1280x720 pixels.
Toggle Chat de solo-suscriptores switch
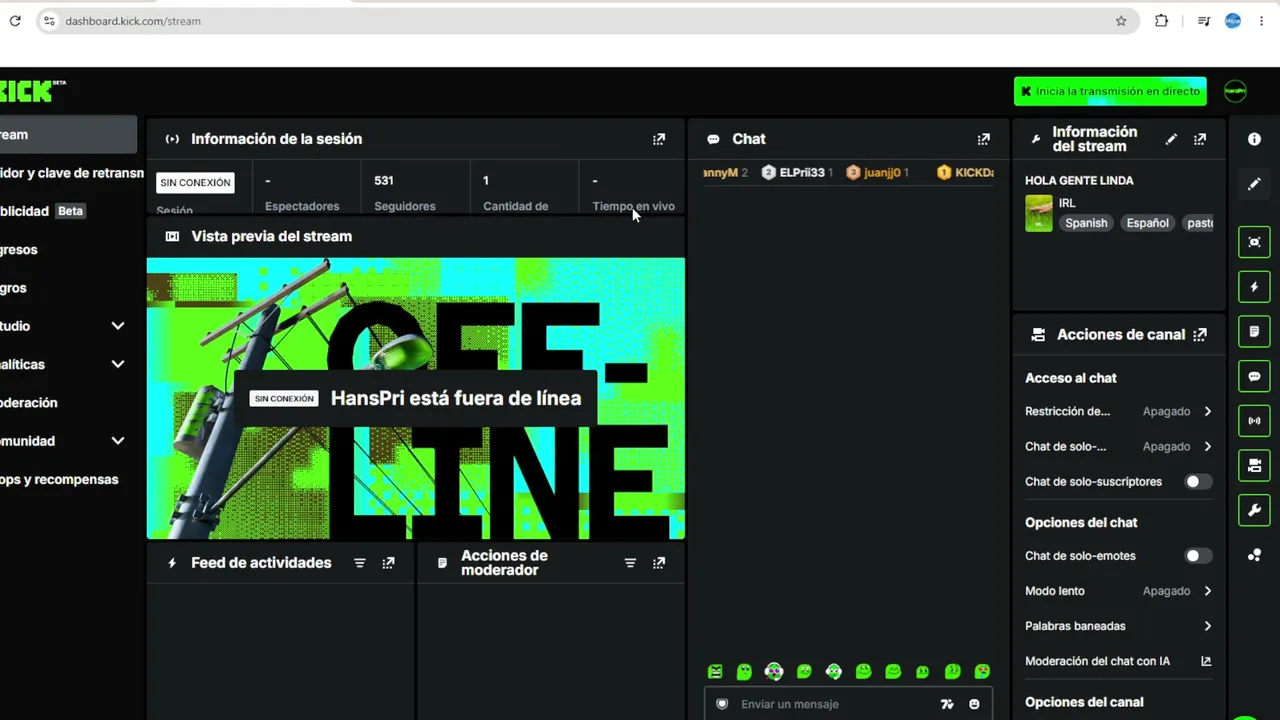[x=1198, y=482]
